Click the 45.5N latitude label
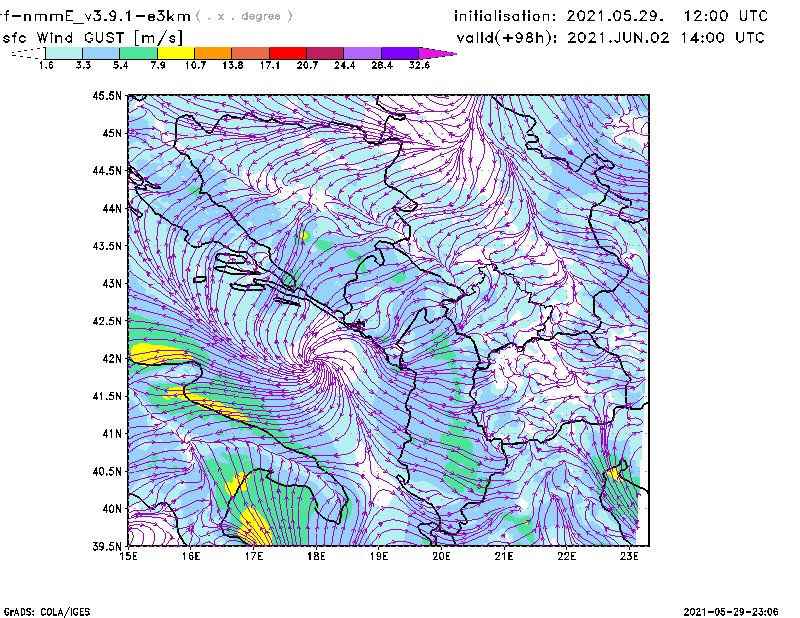 pos(107,95)
